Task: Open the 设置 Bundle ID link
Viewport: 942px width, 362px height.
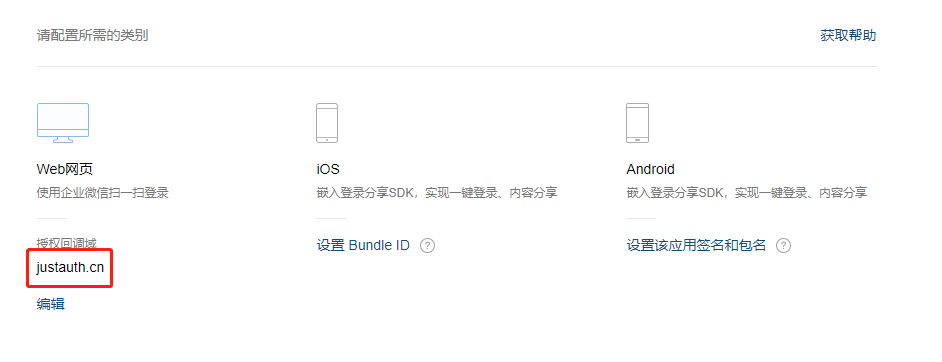Action: click(363, 246)
